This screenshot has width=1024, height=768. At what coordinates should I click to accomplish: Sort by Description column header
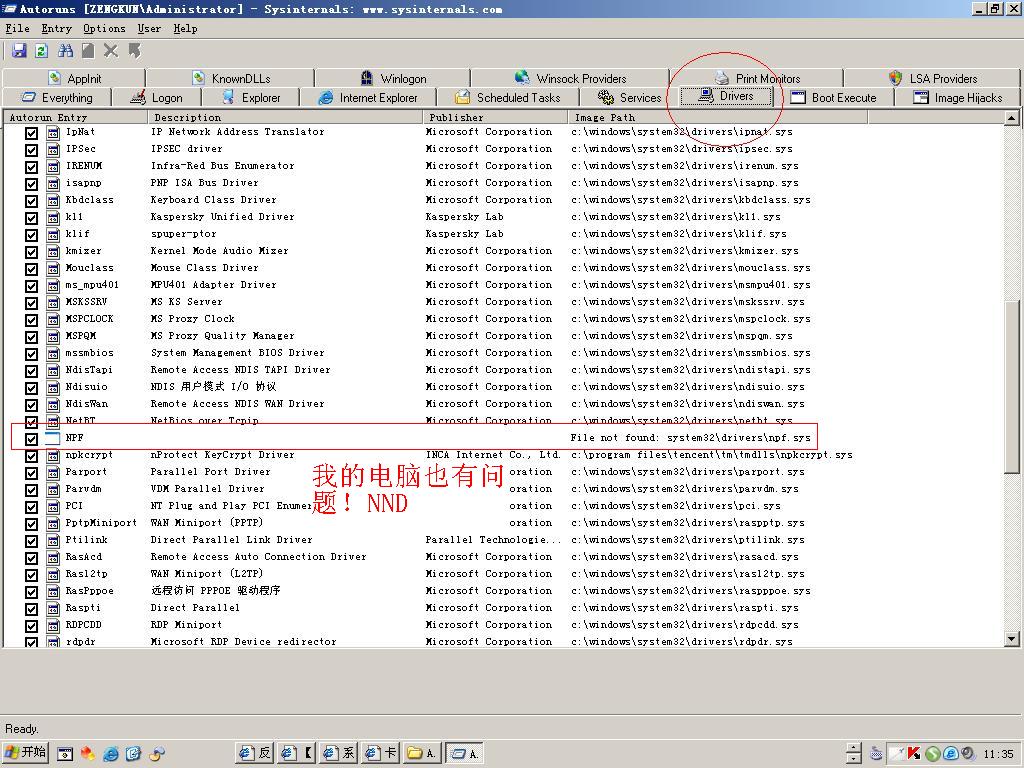point(285,118)
